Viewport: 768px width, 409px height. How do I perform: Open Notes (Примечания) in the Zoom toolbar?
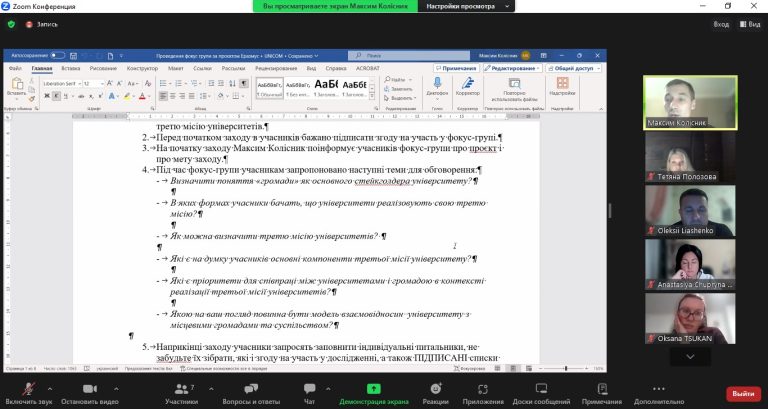(x=602, y=393)
